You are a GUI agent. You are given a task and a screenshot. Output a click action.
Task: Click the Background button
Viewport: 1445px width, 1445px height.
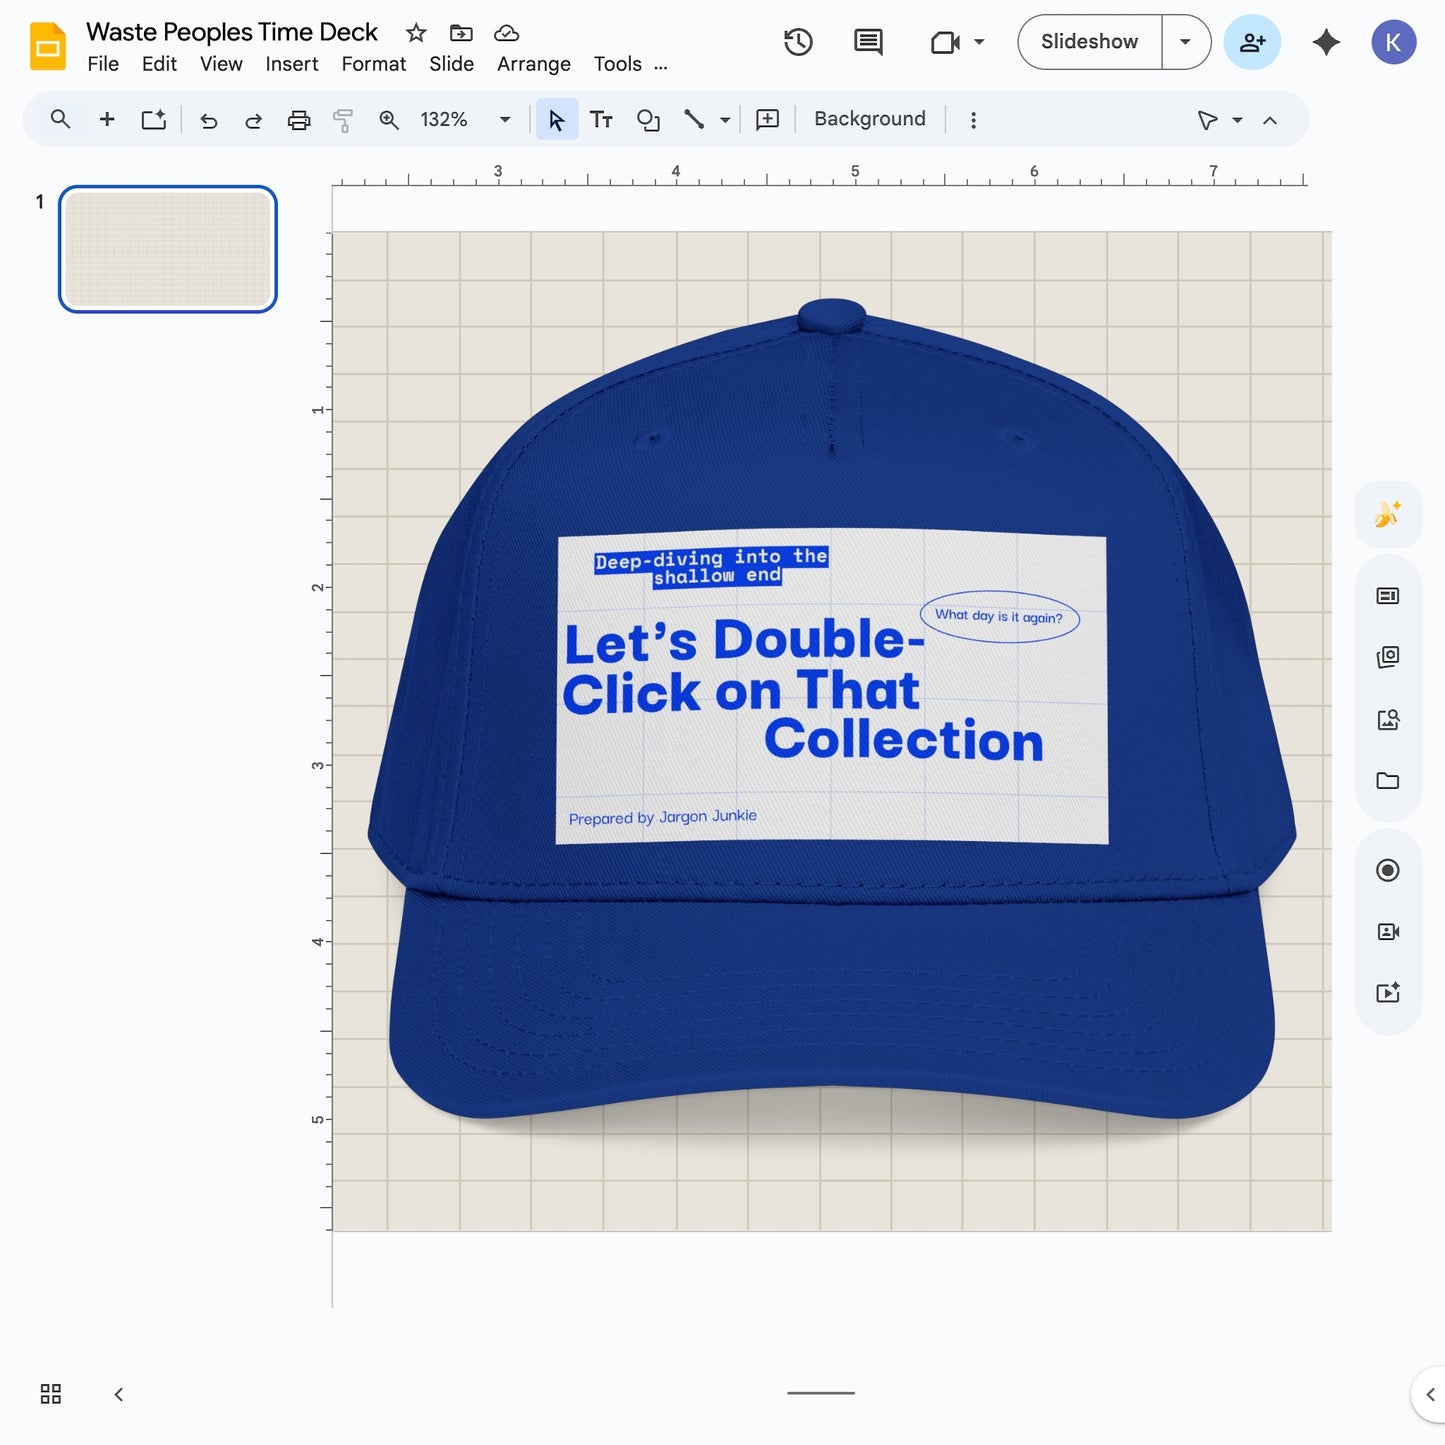click(x=870, y=119)
